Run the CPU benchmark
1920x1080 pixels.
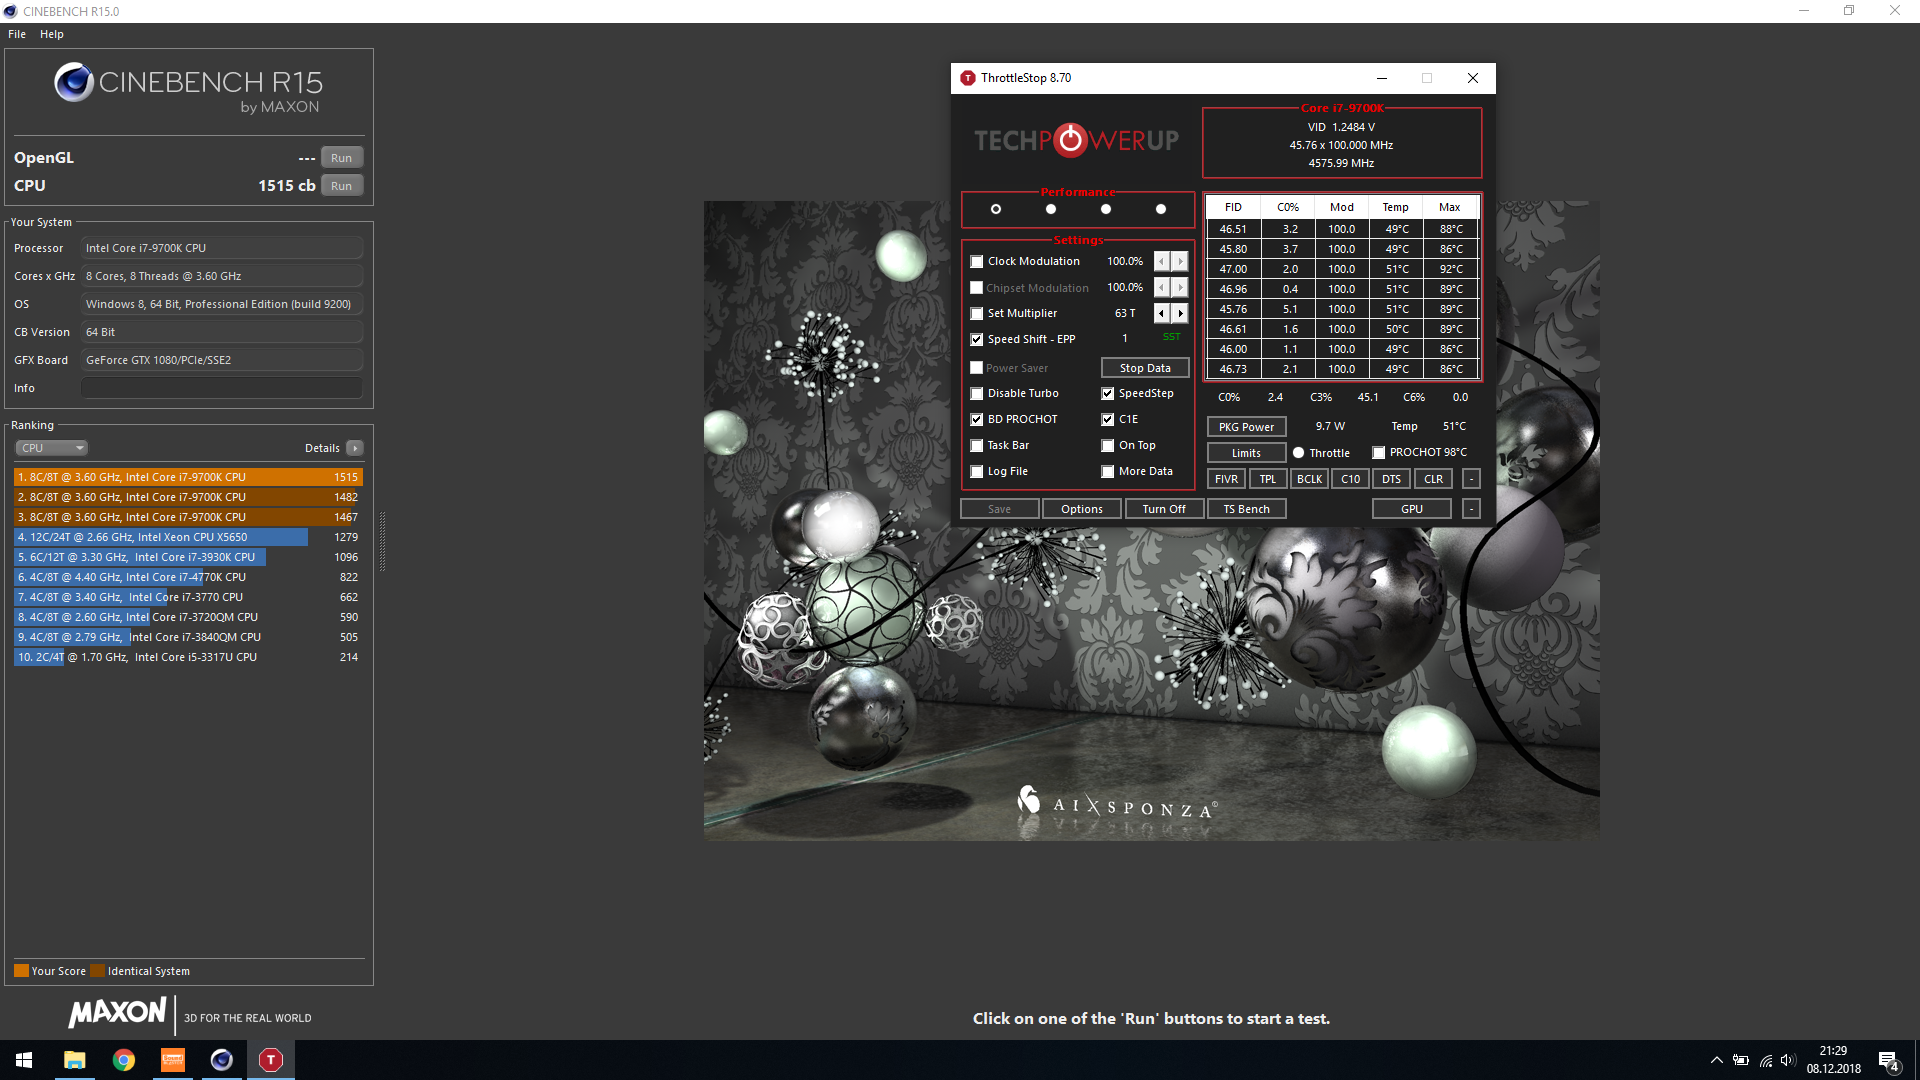tap(342, 186)
